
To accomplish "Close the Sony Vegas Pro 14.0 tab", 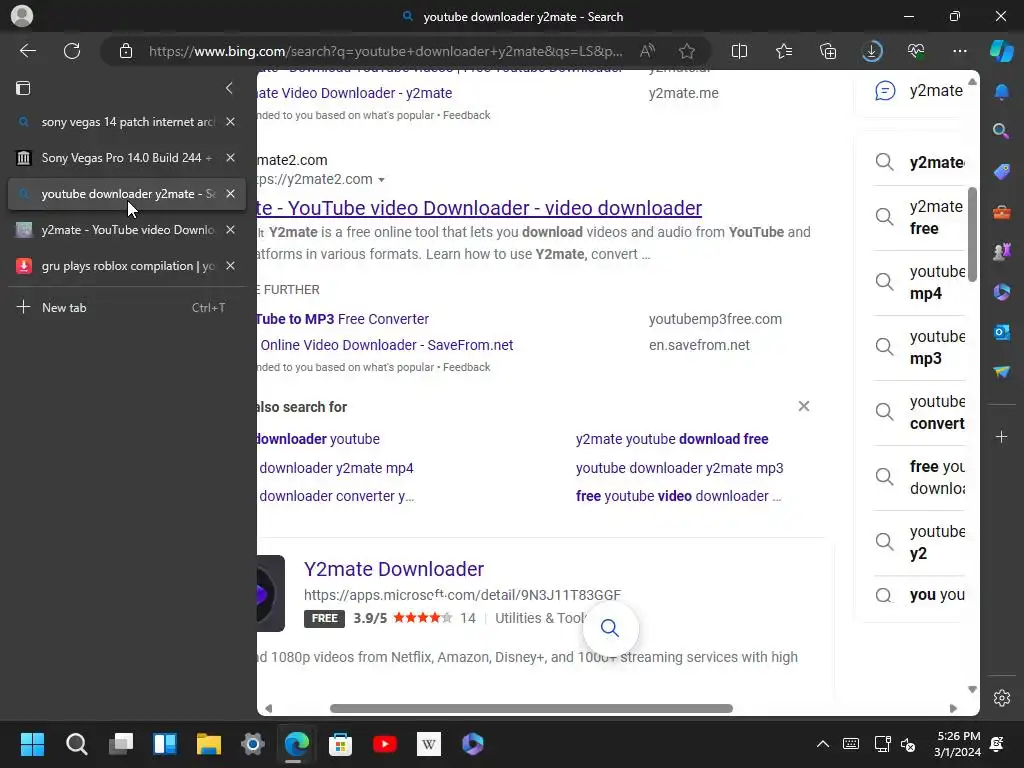I will click(231, 158).
